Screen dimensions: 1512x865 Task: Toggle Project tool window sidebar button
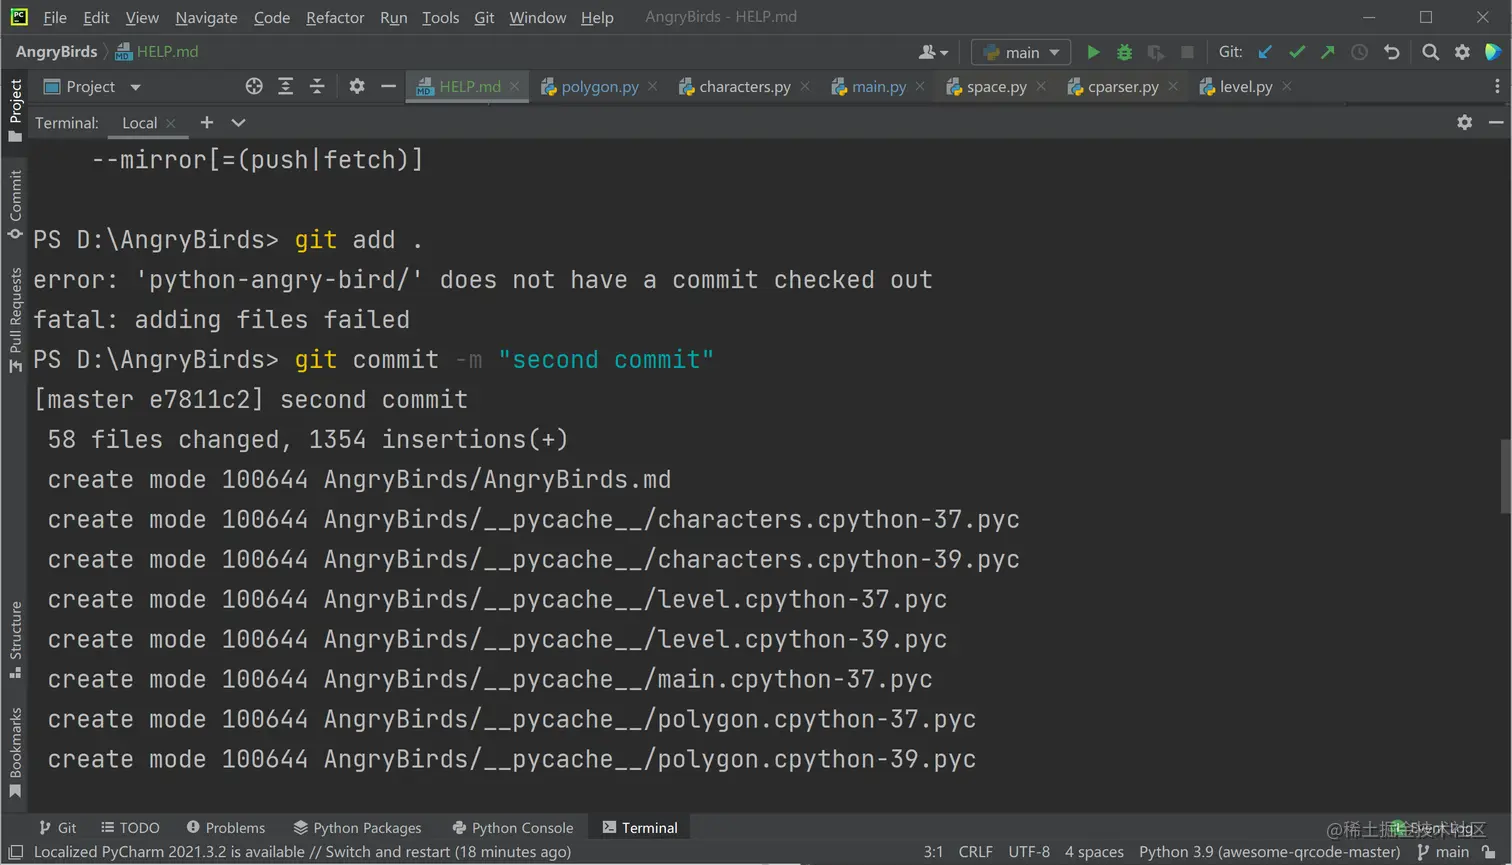pos(15,110)
